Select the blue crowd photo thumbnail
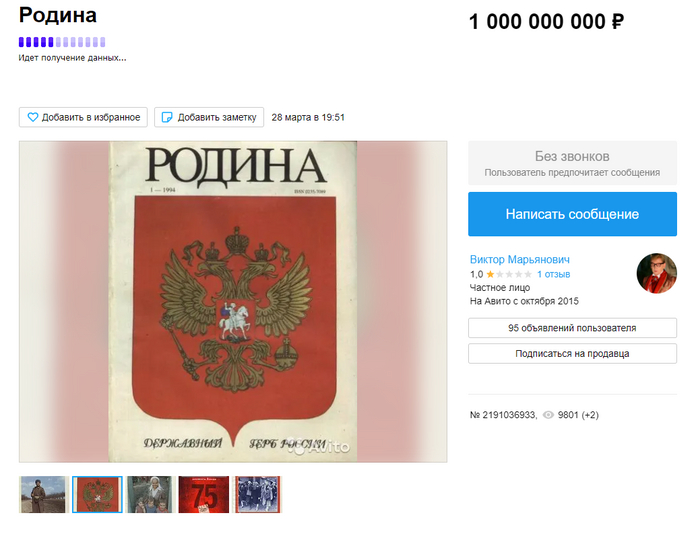 [258, 494]
